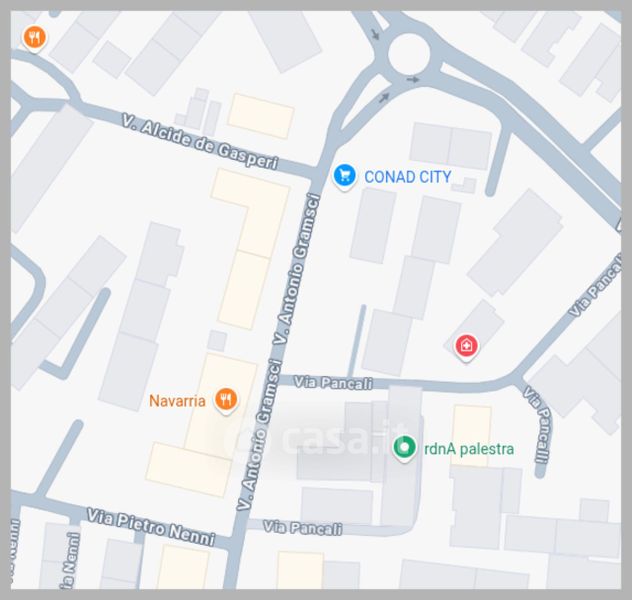Click the Via Pancali label left of red marker

(333, 383)
